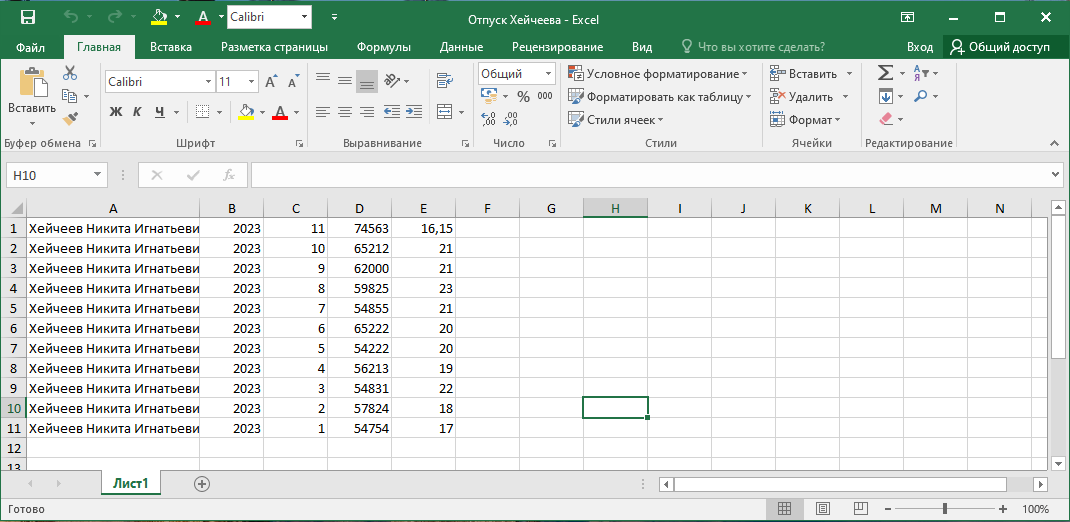Click the Cut scissors icon
Viewport: 1070px width, 522px height.
(70, 73)
